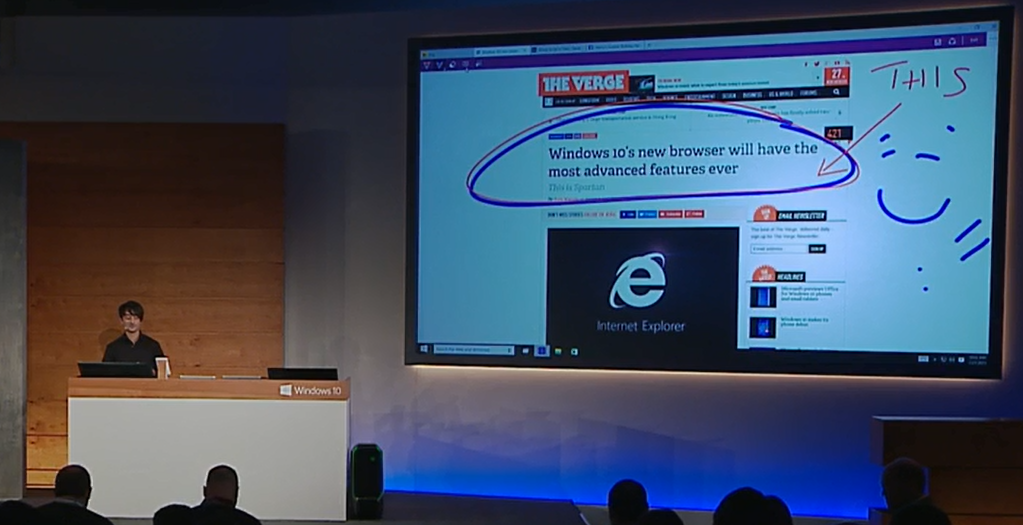Viewport: 1023px width, 525px height.
Task: Click The Verge logo
Action: pos(584,83)
